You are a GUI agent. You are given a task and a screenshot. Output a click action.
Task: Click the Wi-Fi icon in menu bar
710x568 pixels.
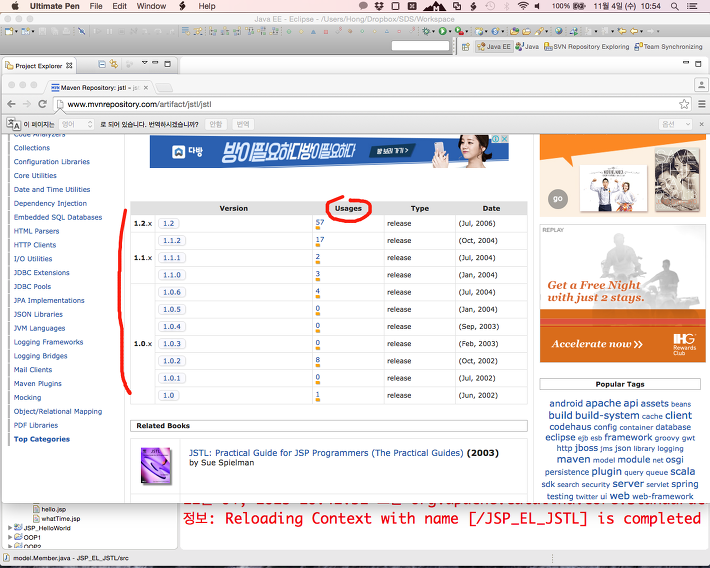coord(523,6)
